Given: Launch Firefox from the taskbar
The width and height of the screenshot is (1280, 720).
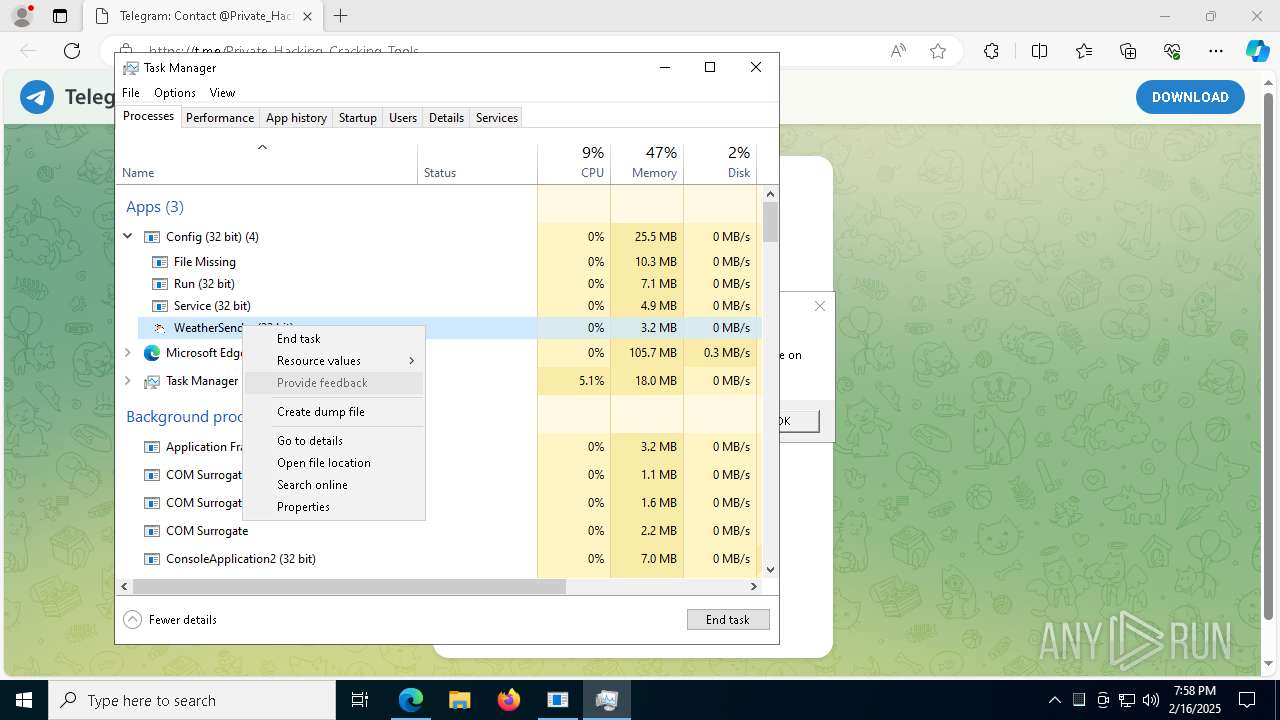Looking at the screenshot, I should point(508,700).
